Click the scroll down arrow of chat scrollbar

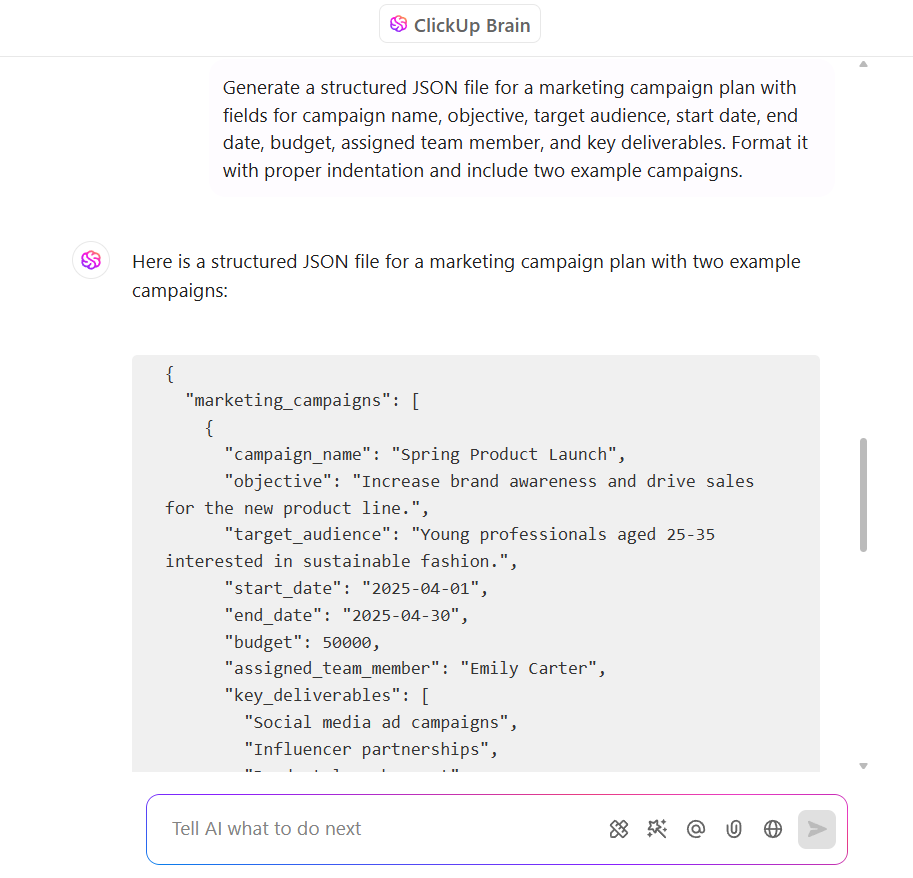coord(863,766)
